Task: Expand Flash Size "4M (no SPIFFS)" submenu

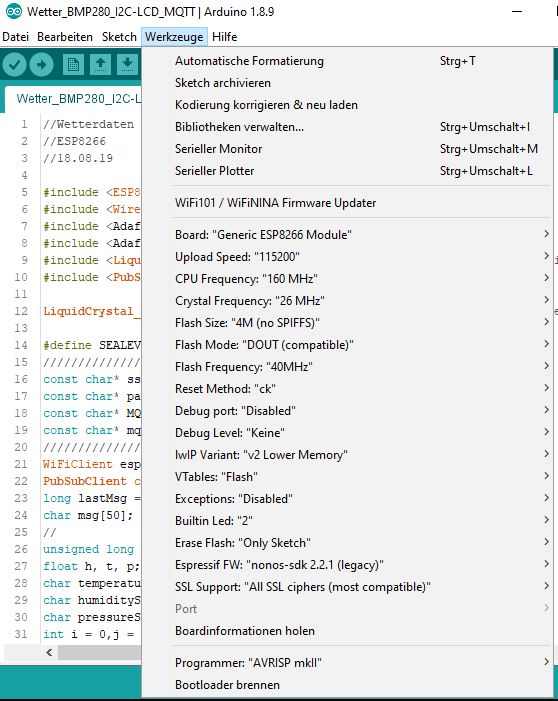Action: [x=348, y=322]
